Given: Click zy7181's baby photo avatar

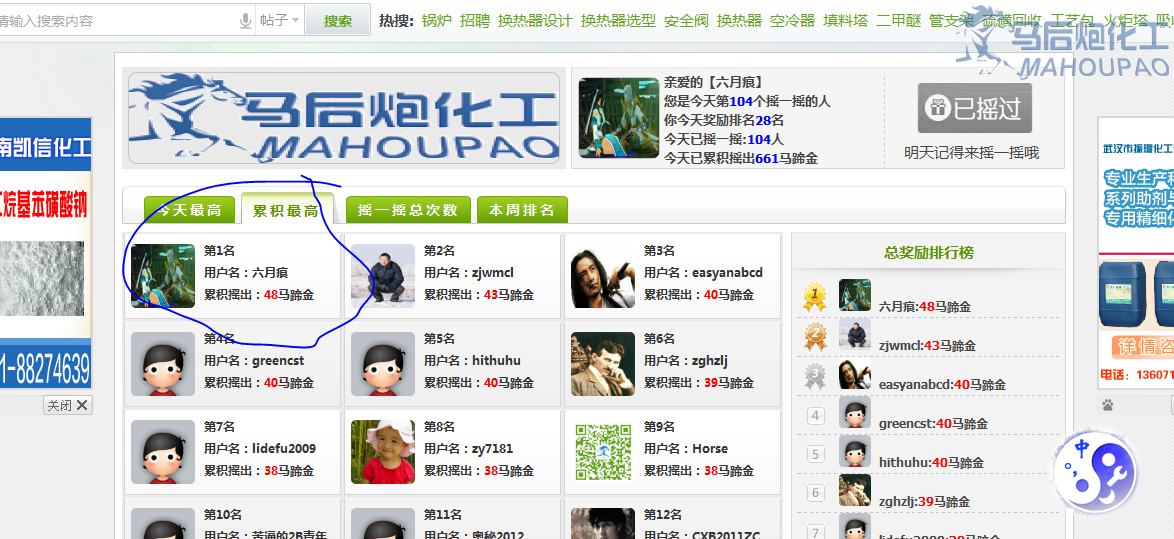Looking at the screenshot, I should click(x=383, y=452).
